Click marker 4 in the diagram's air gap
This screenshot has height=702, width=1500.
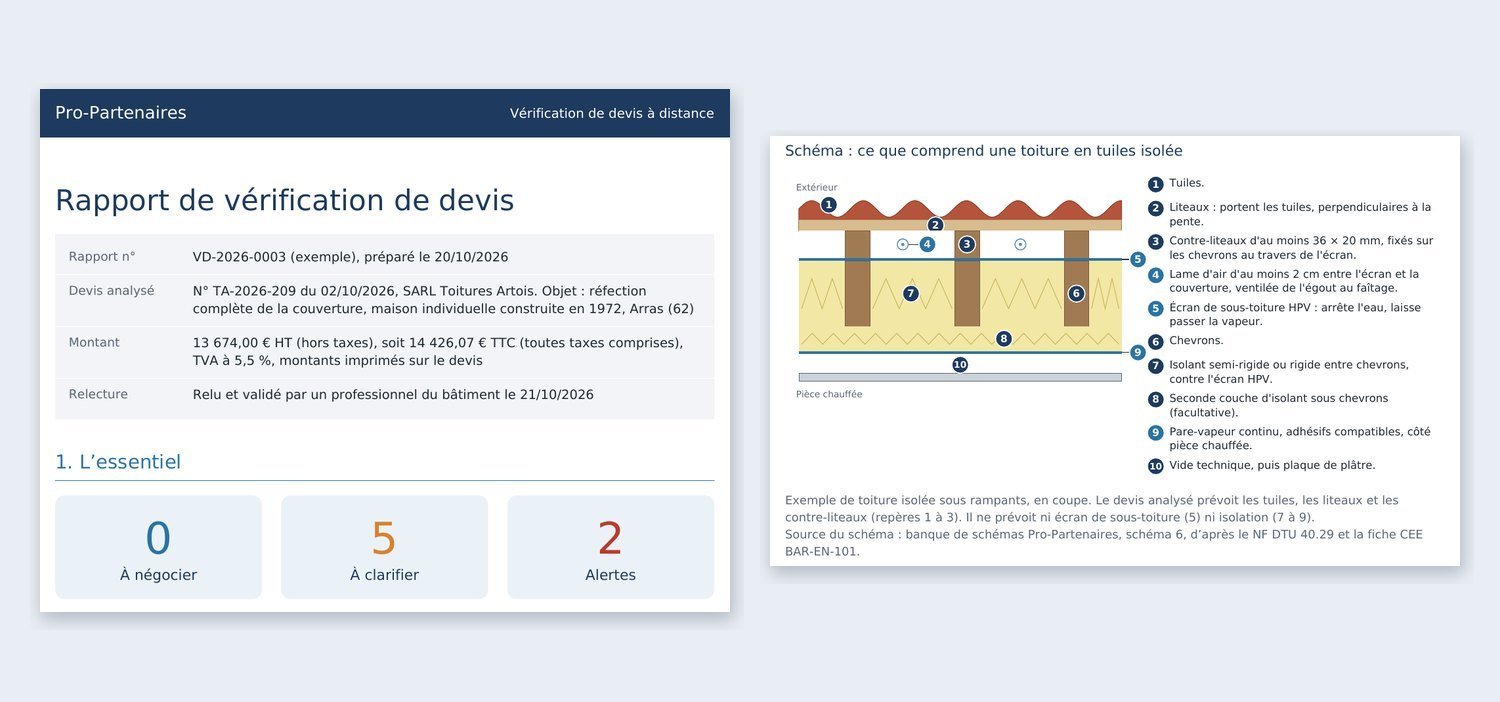tap(927, 244)
